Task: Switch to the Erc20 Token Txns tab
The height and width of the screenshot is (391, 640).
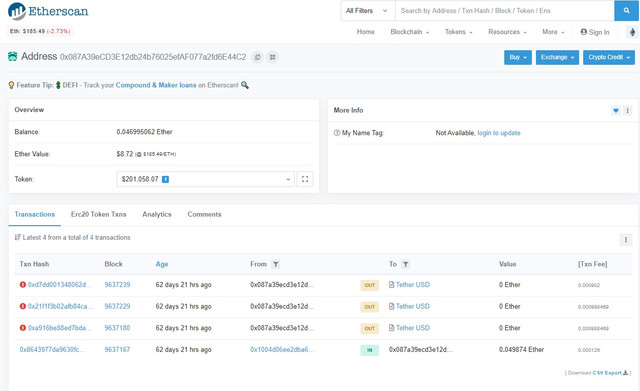Action: 98,214
